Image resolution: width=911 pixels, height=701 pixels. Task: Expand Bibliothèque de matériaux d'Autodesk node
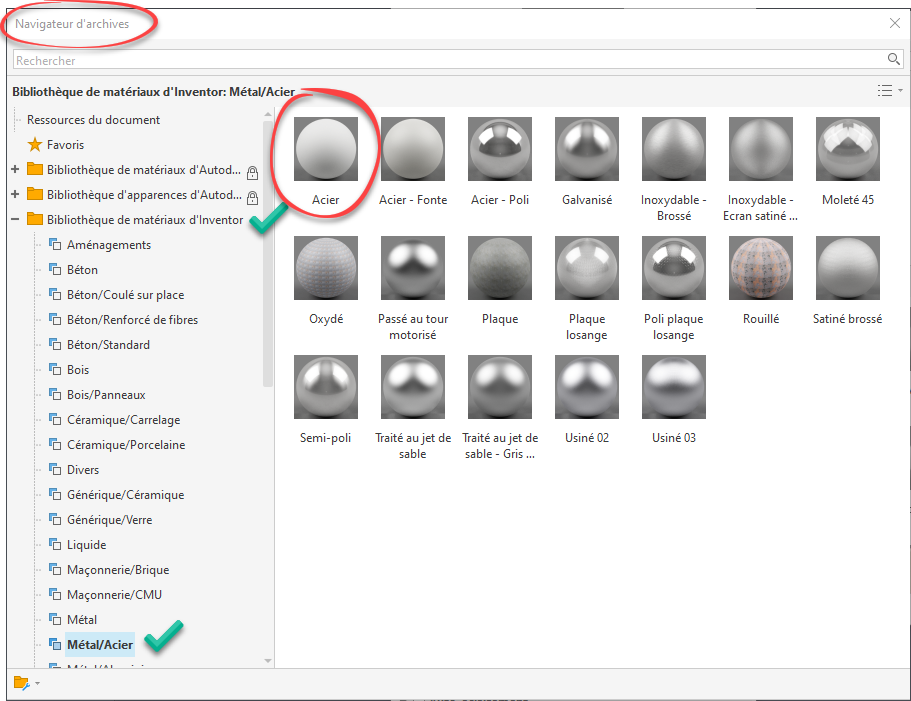click(15, 170)
